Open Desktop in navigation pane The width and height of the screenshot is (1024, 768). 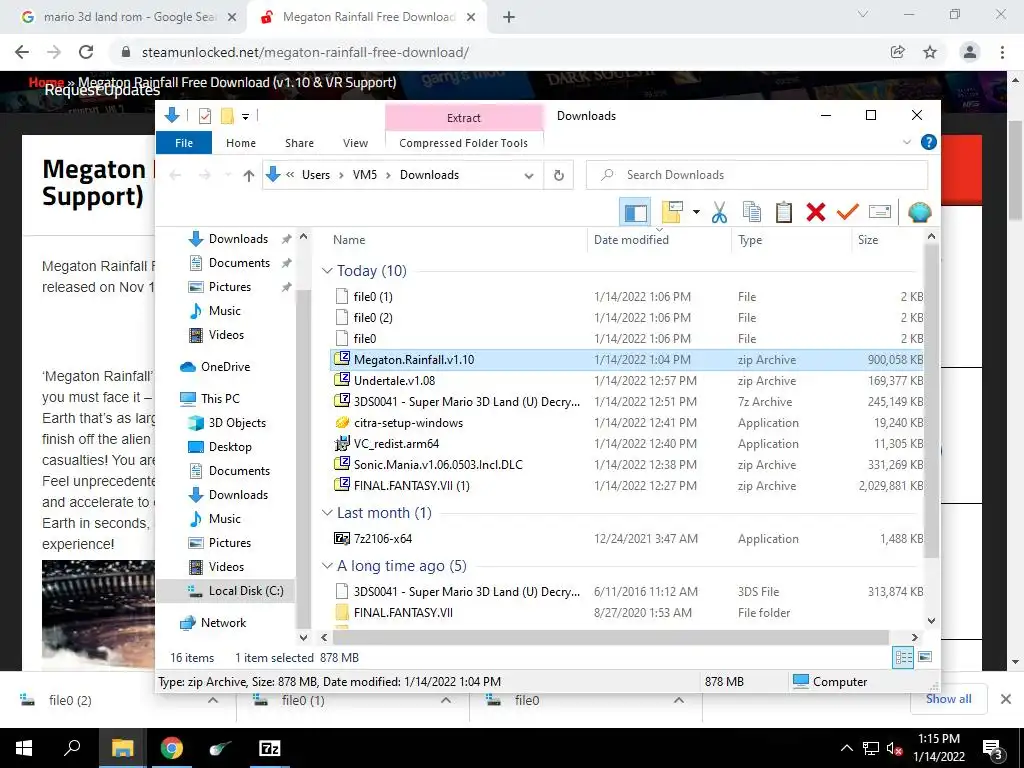pyautogui.click(x=229, y=447)
